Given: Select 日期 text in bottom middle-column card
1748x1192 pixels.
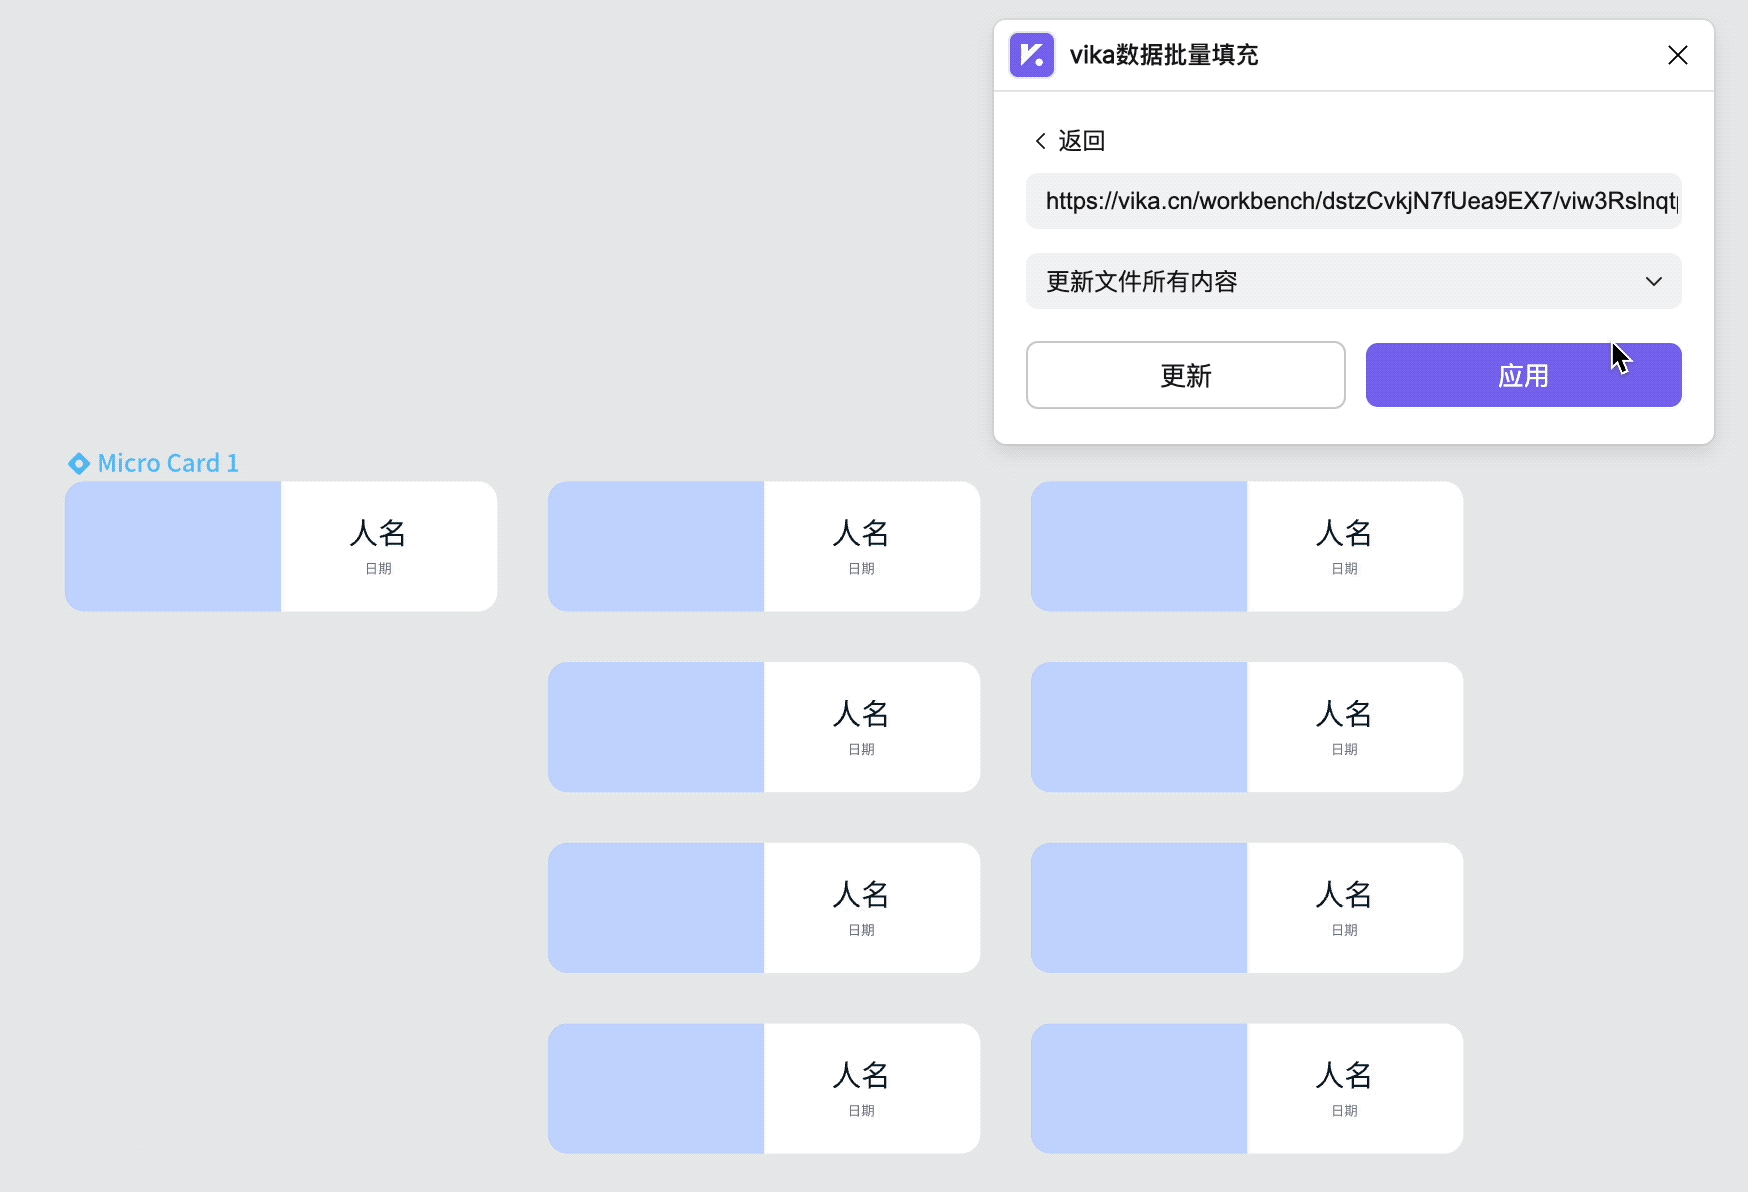Looking at the screenshot, I should coord(861,1111).
